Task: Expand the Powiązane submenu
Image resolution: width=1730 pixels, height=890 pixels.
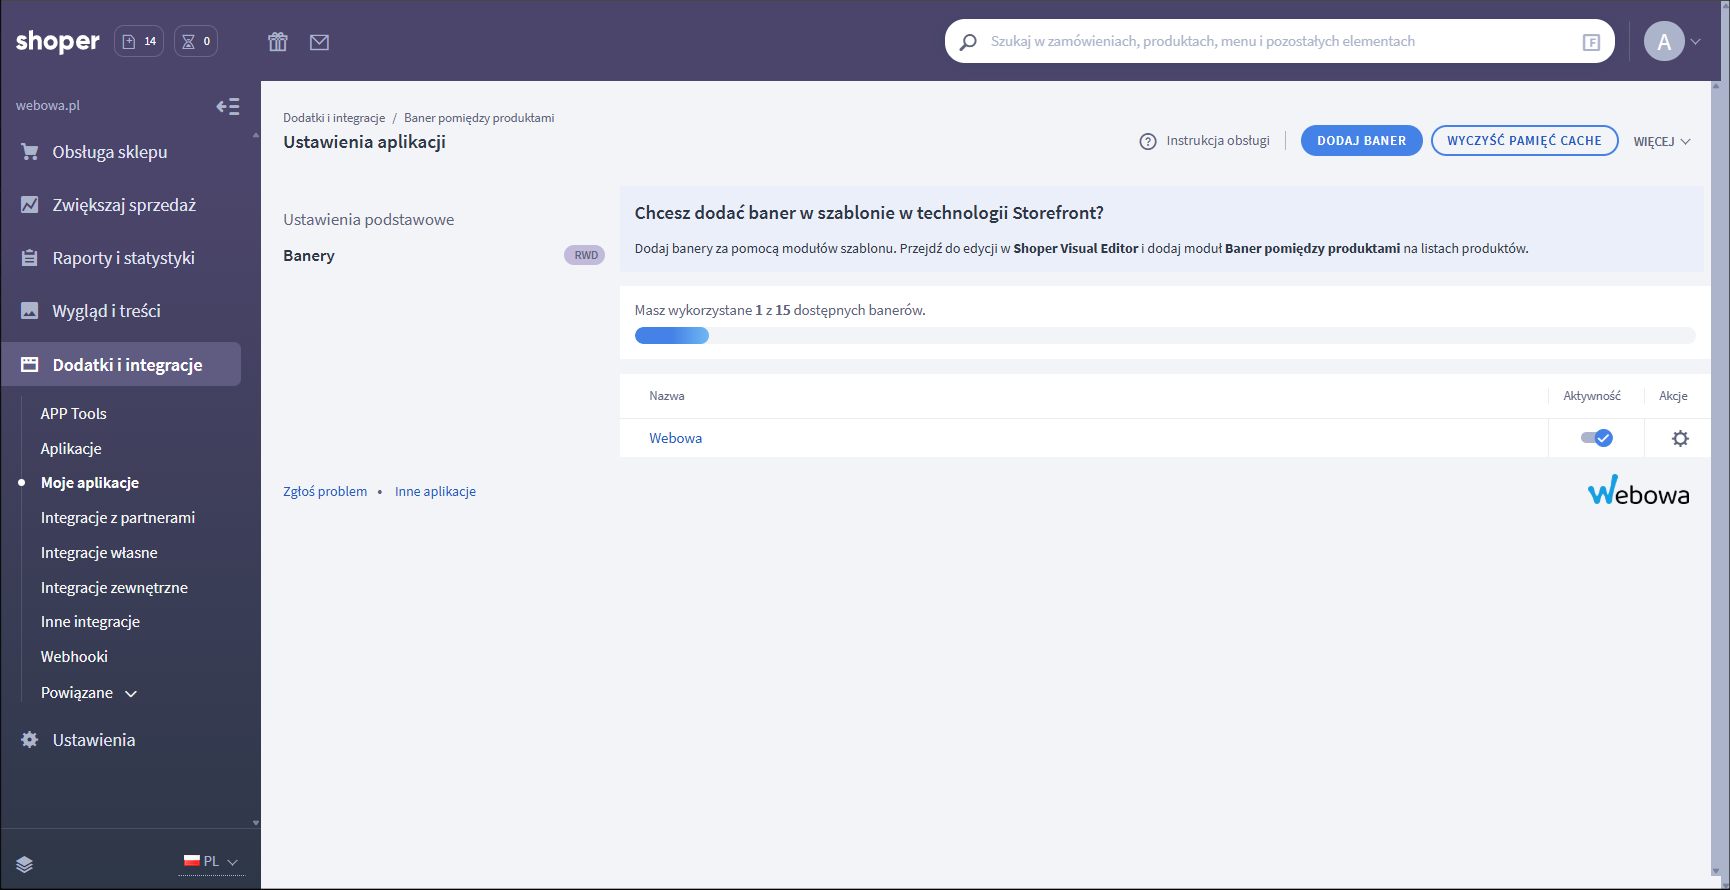Action: 88,693
